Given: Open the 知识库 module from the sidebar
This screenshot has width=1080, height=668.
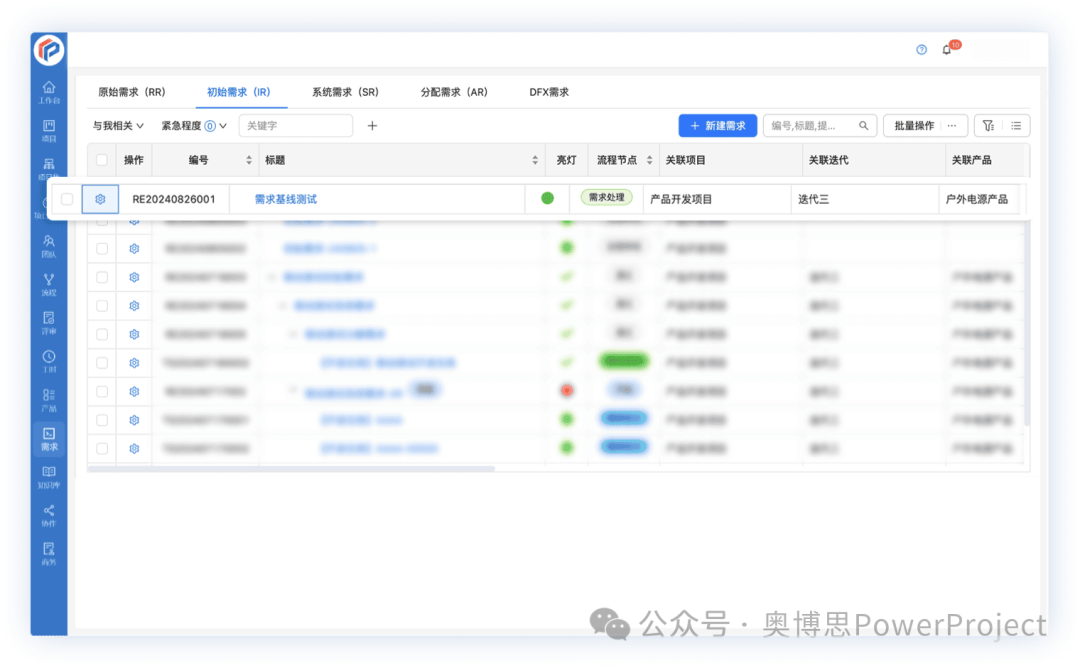Looking at the screenshot, I should pos(48,477).
